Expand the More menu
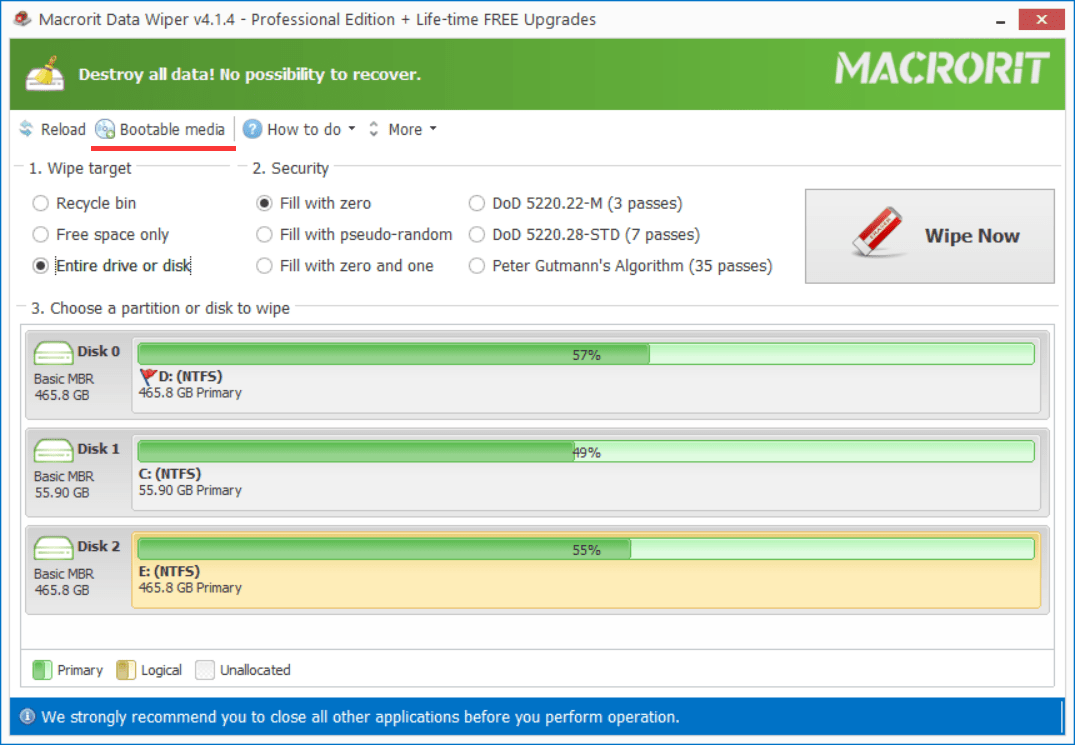Viewport: 1075px width, 745px height. (x=410, y=128)
